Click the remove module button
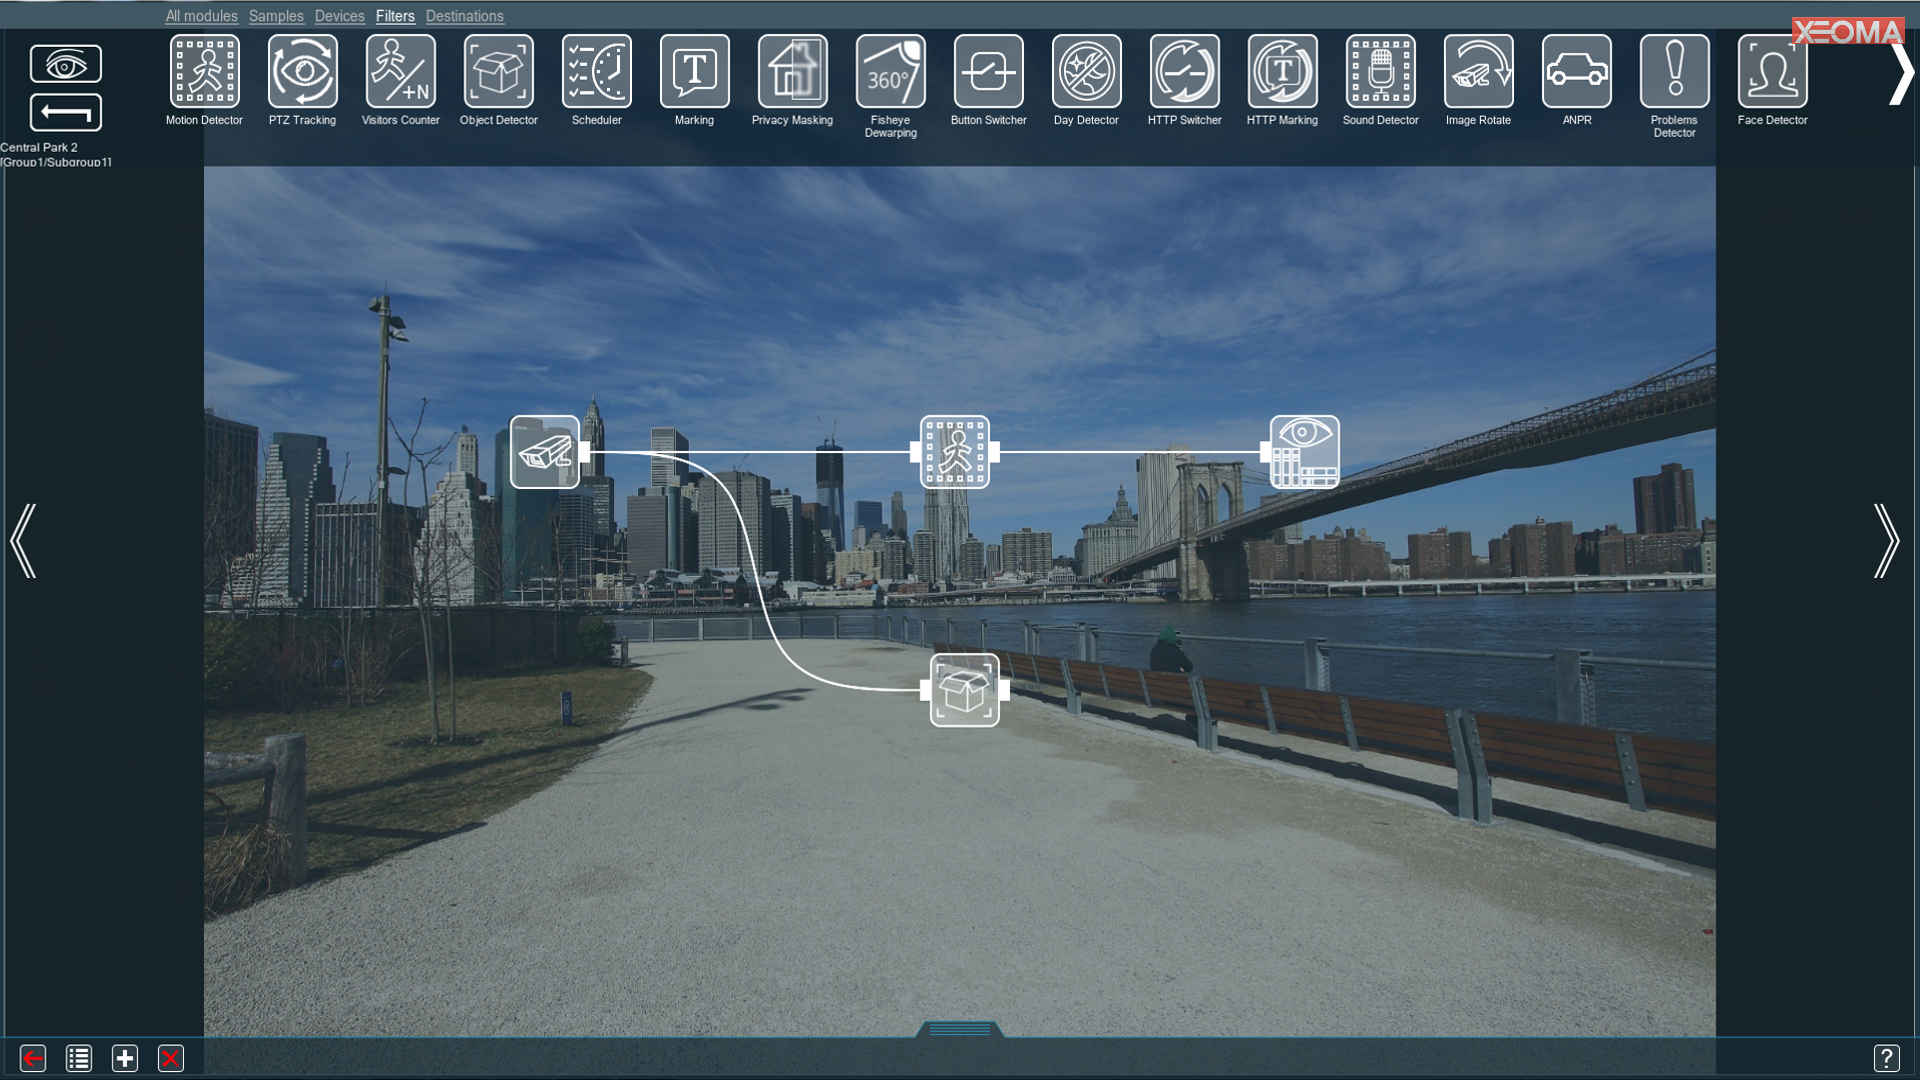Viewport: 1920px width, 1080px height. click(x=170, y=1058)
